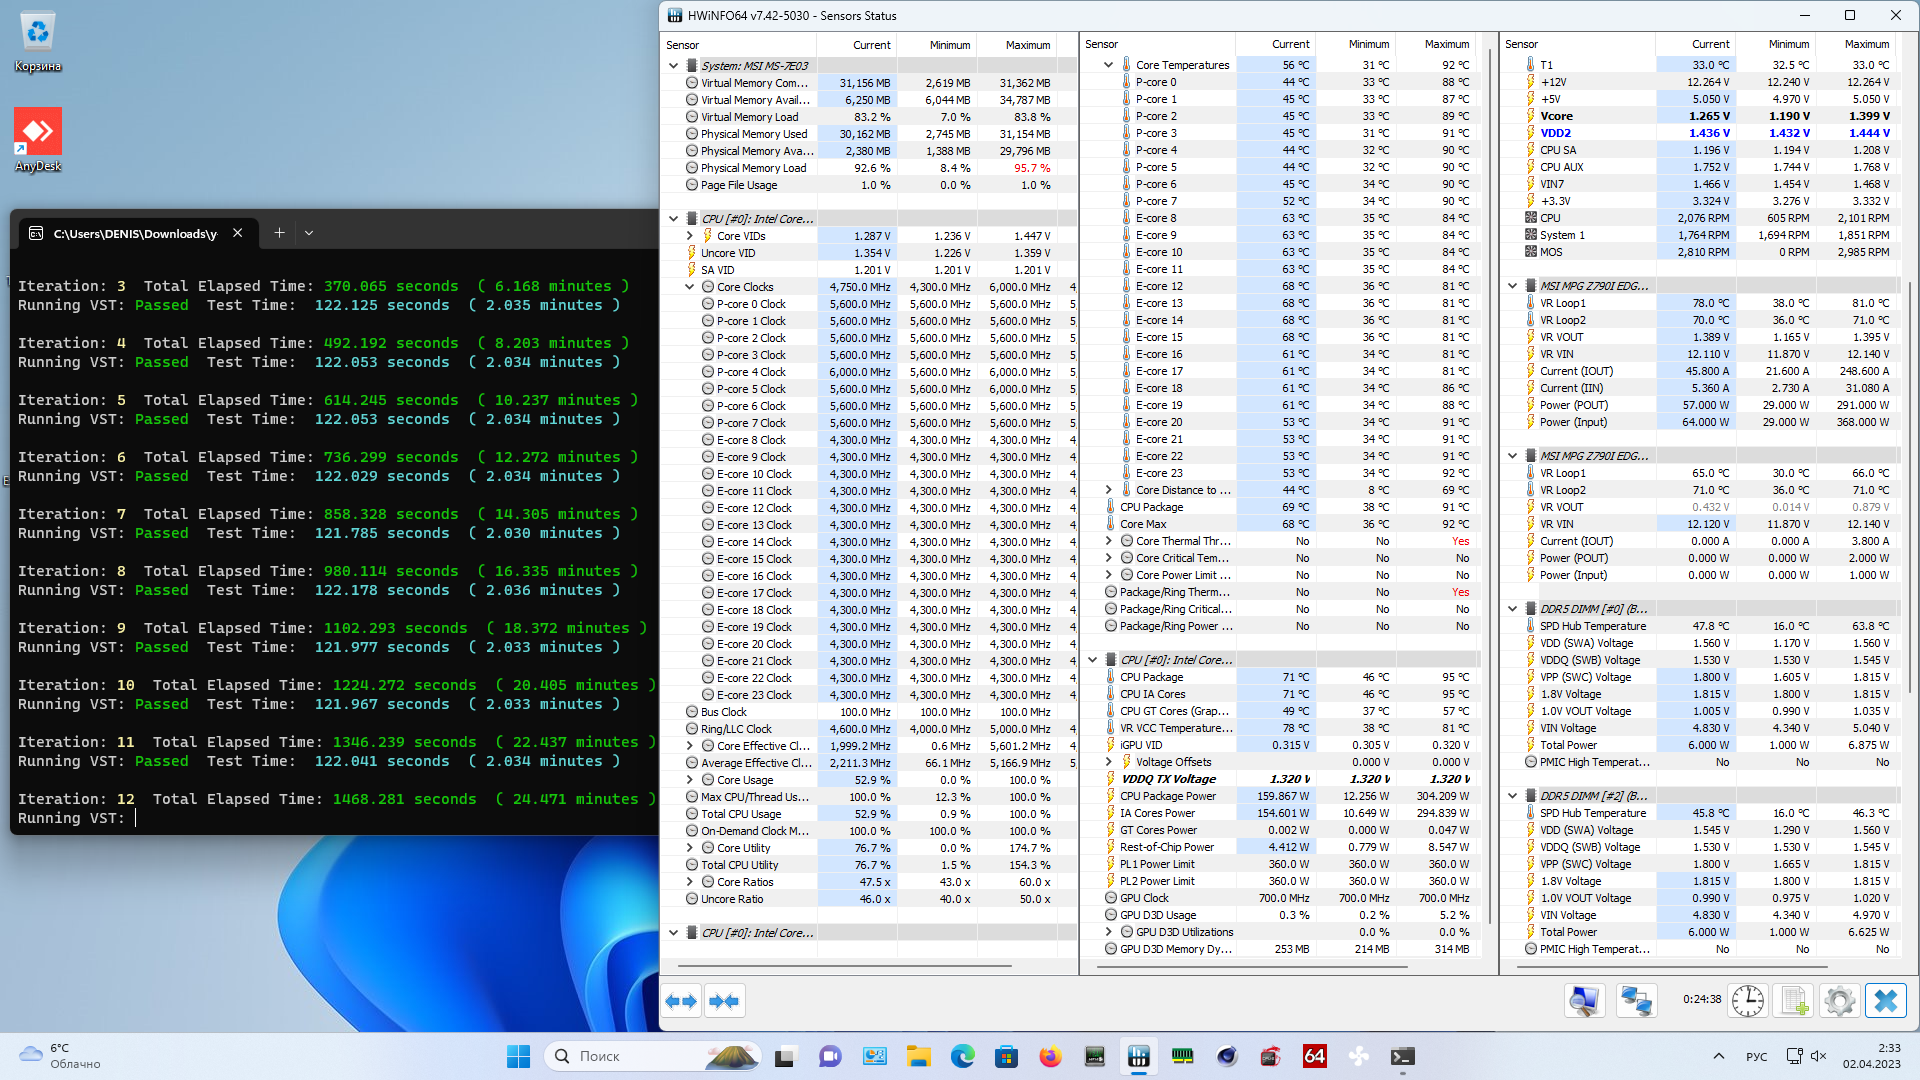This screenshot has width=1920, height=1080.
Task: Click the shrink columns inward arrows button
Action: pyautogui.click(x=724, y=1001)
